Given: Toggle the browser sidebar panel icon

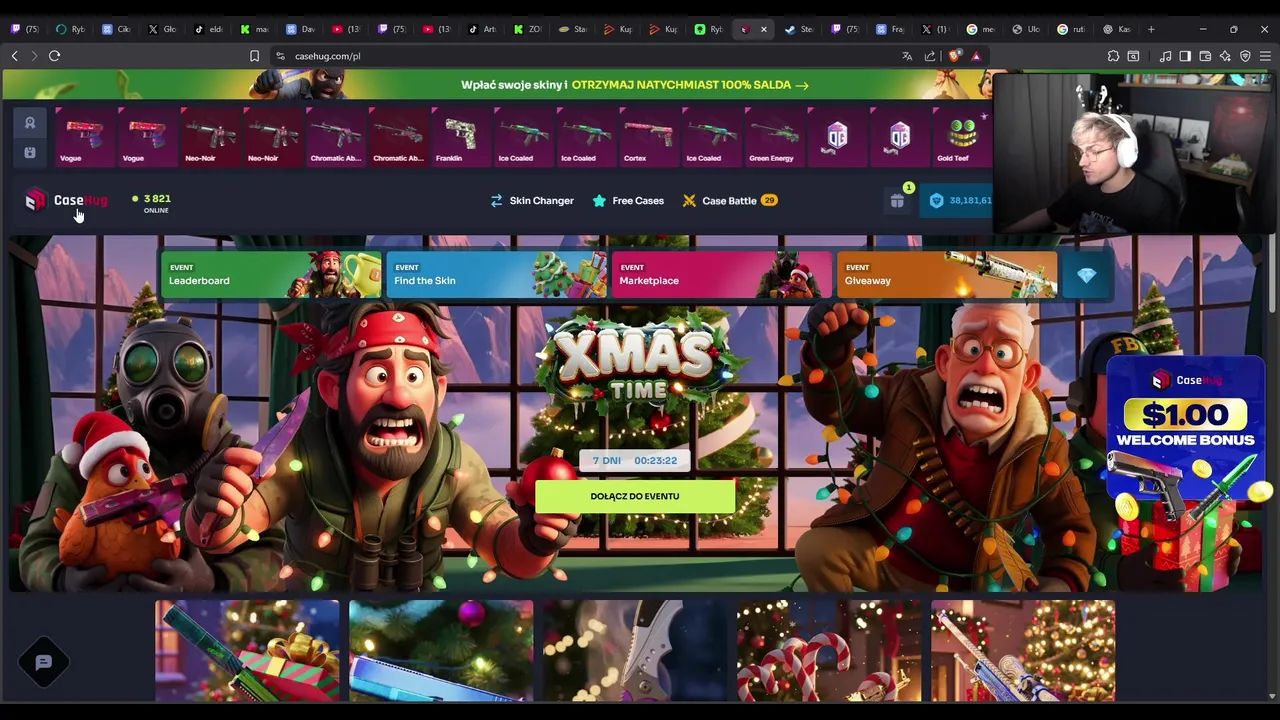Looking at the screenshot, I should coord(1185,56).
